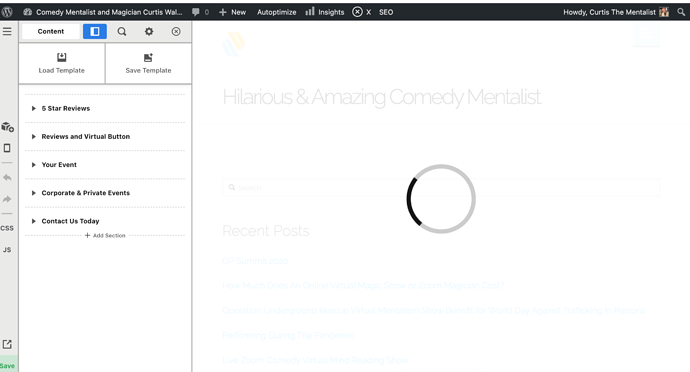Switch to the Content tab
This screenshot has height=372, width=690.
51,31
